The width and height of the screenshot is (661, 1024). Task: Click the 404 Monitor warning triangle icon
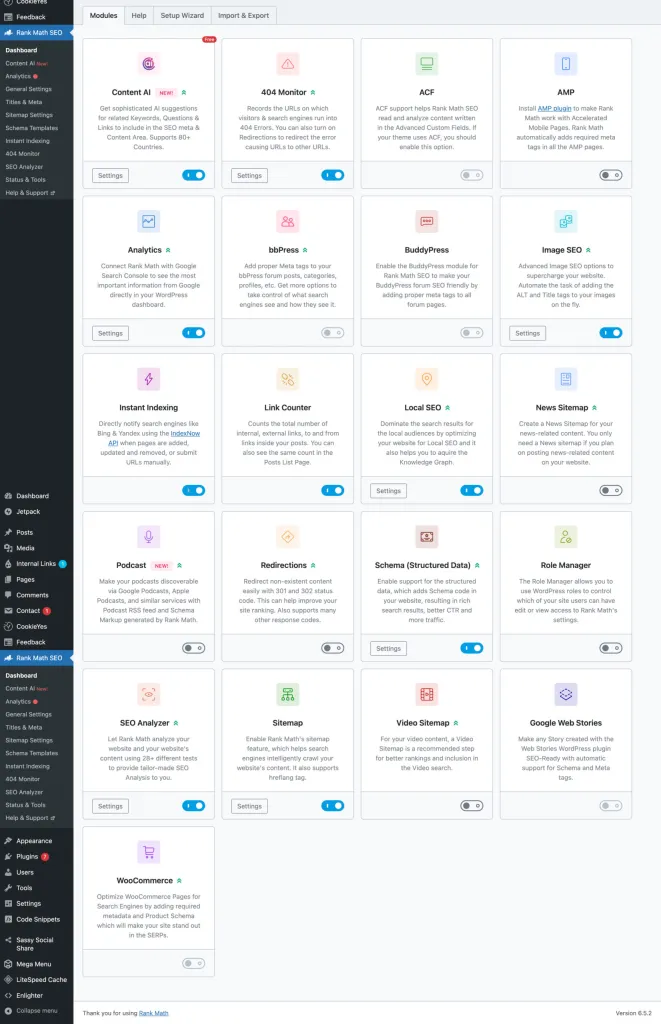(x=287, y=63)
